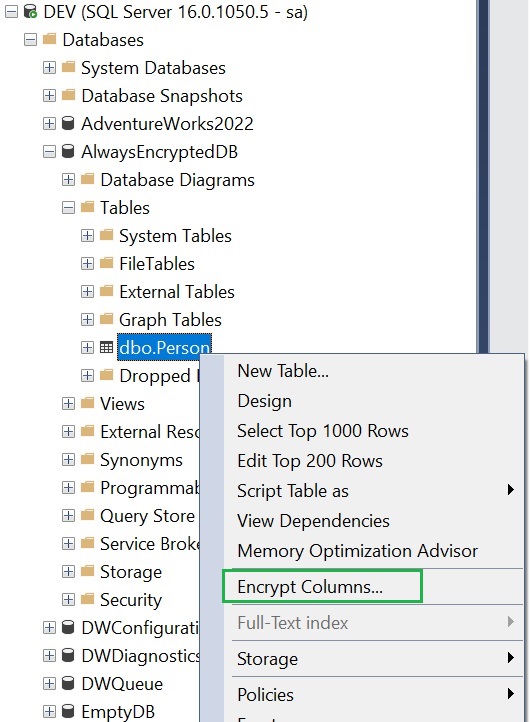Viewport: 530px width, 722px height.
Task: Choose Memory Optimization Advisor menu entry
Action: 357,551
